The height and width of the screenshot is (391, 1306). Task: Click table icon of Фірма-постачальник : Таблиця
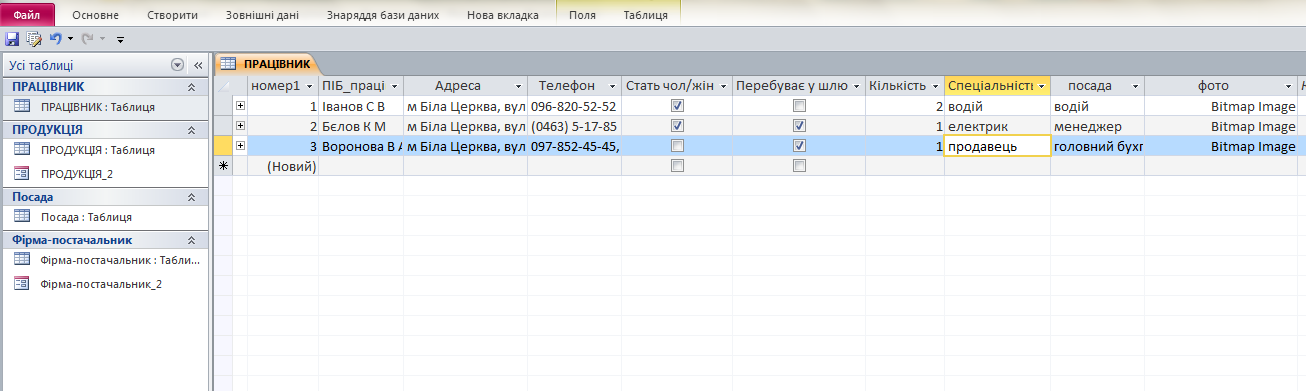pos(22,259)
